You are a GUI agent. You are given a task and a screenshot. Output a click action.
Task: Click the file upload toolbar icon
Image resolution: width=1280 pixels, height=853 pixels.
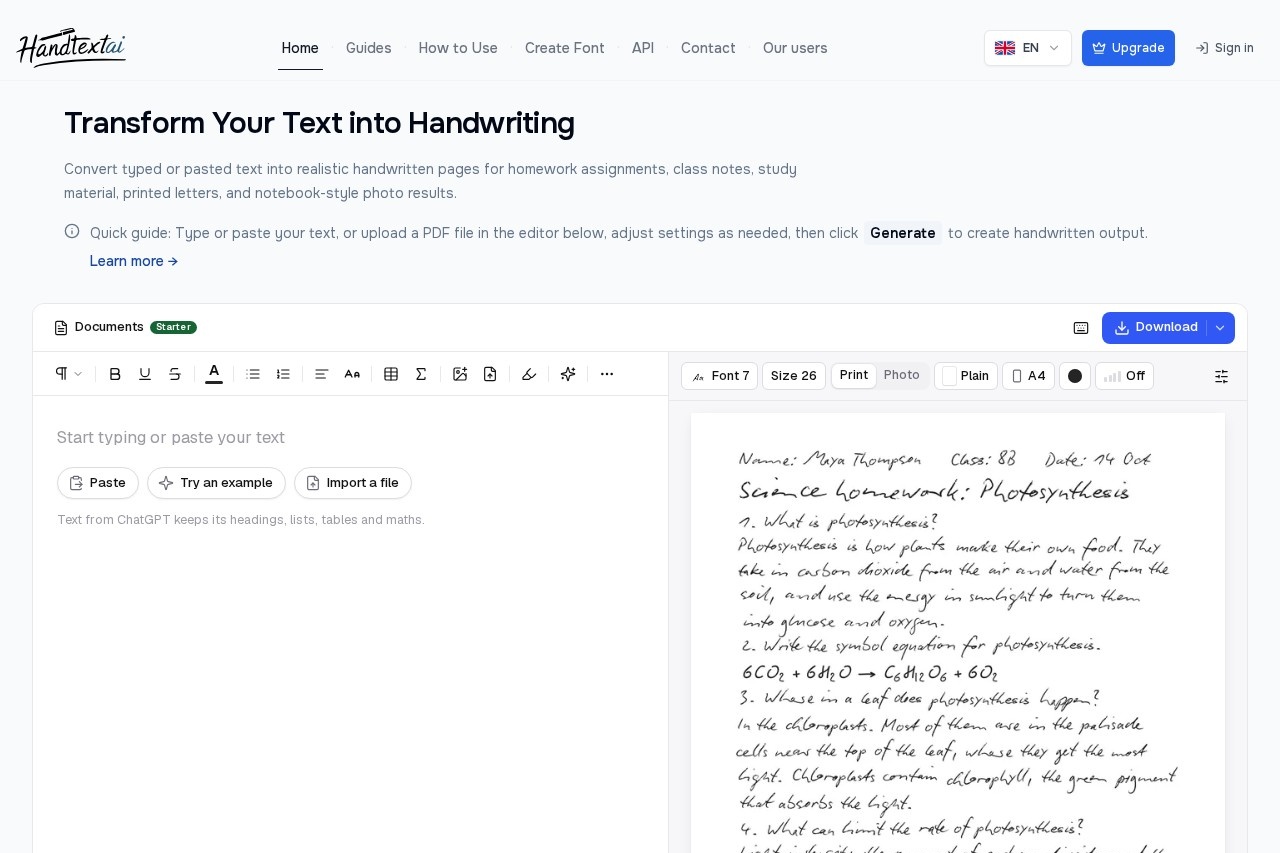tap(490, 374)
